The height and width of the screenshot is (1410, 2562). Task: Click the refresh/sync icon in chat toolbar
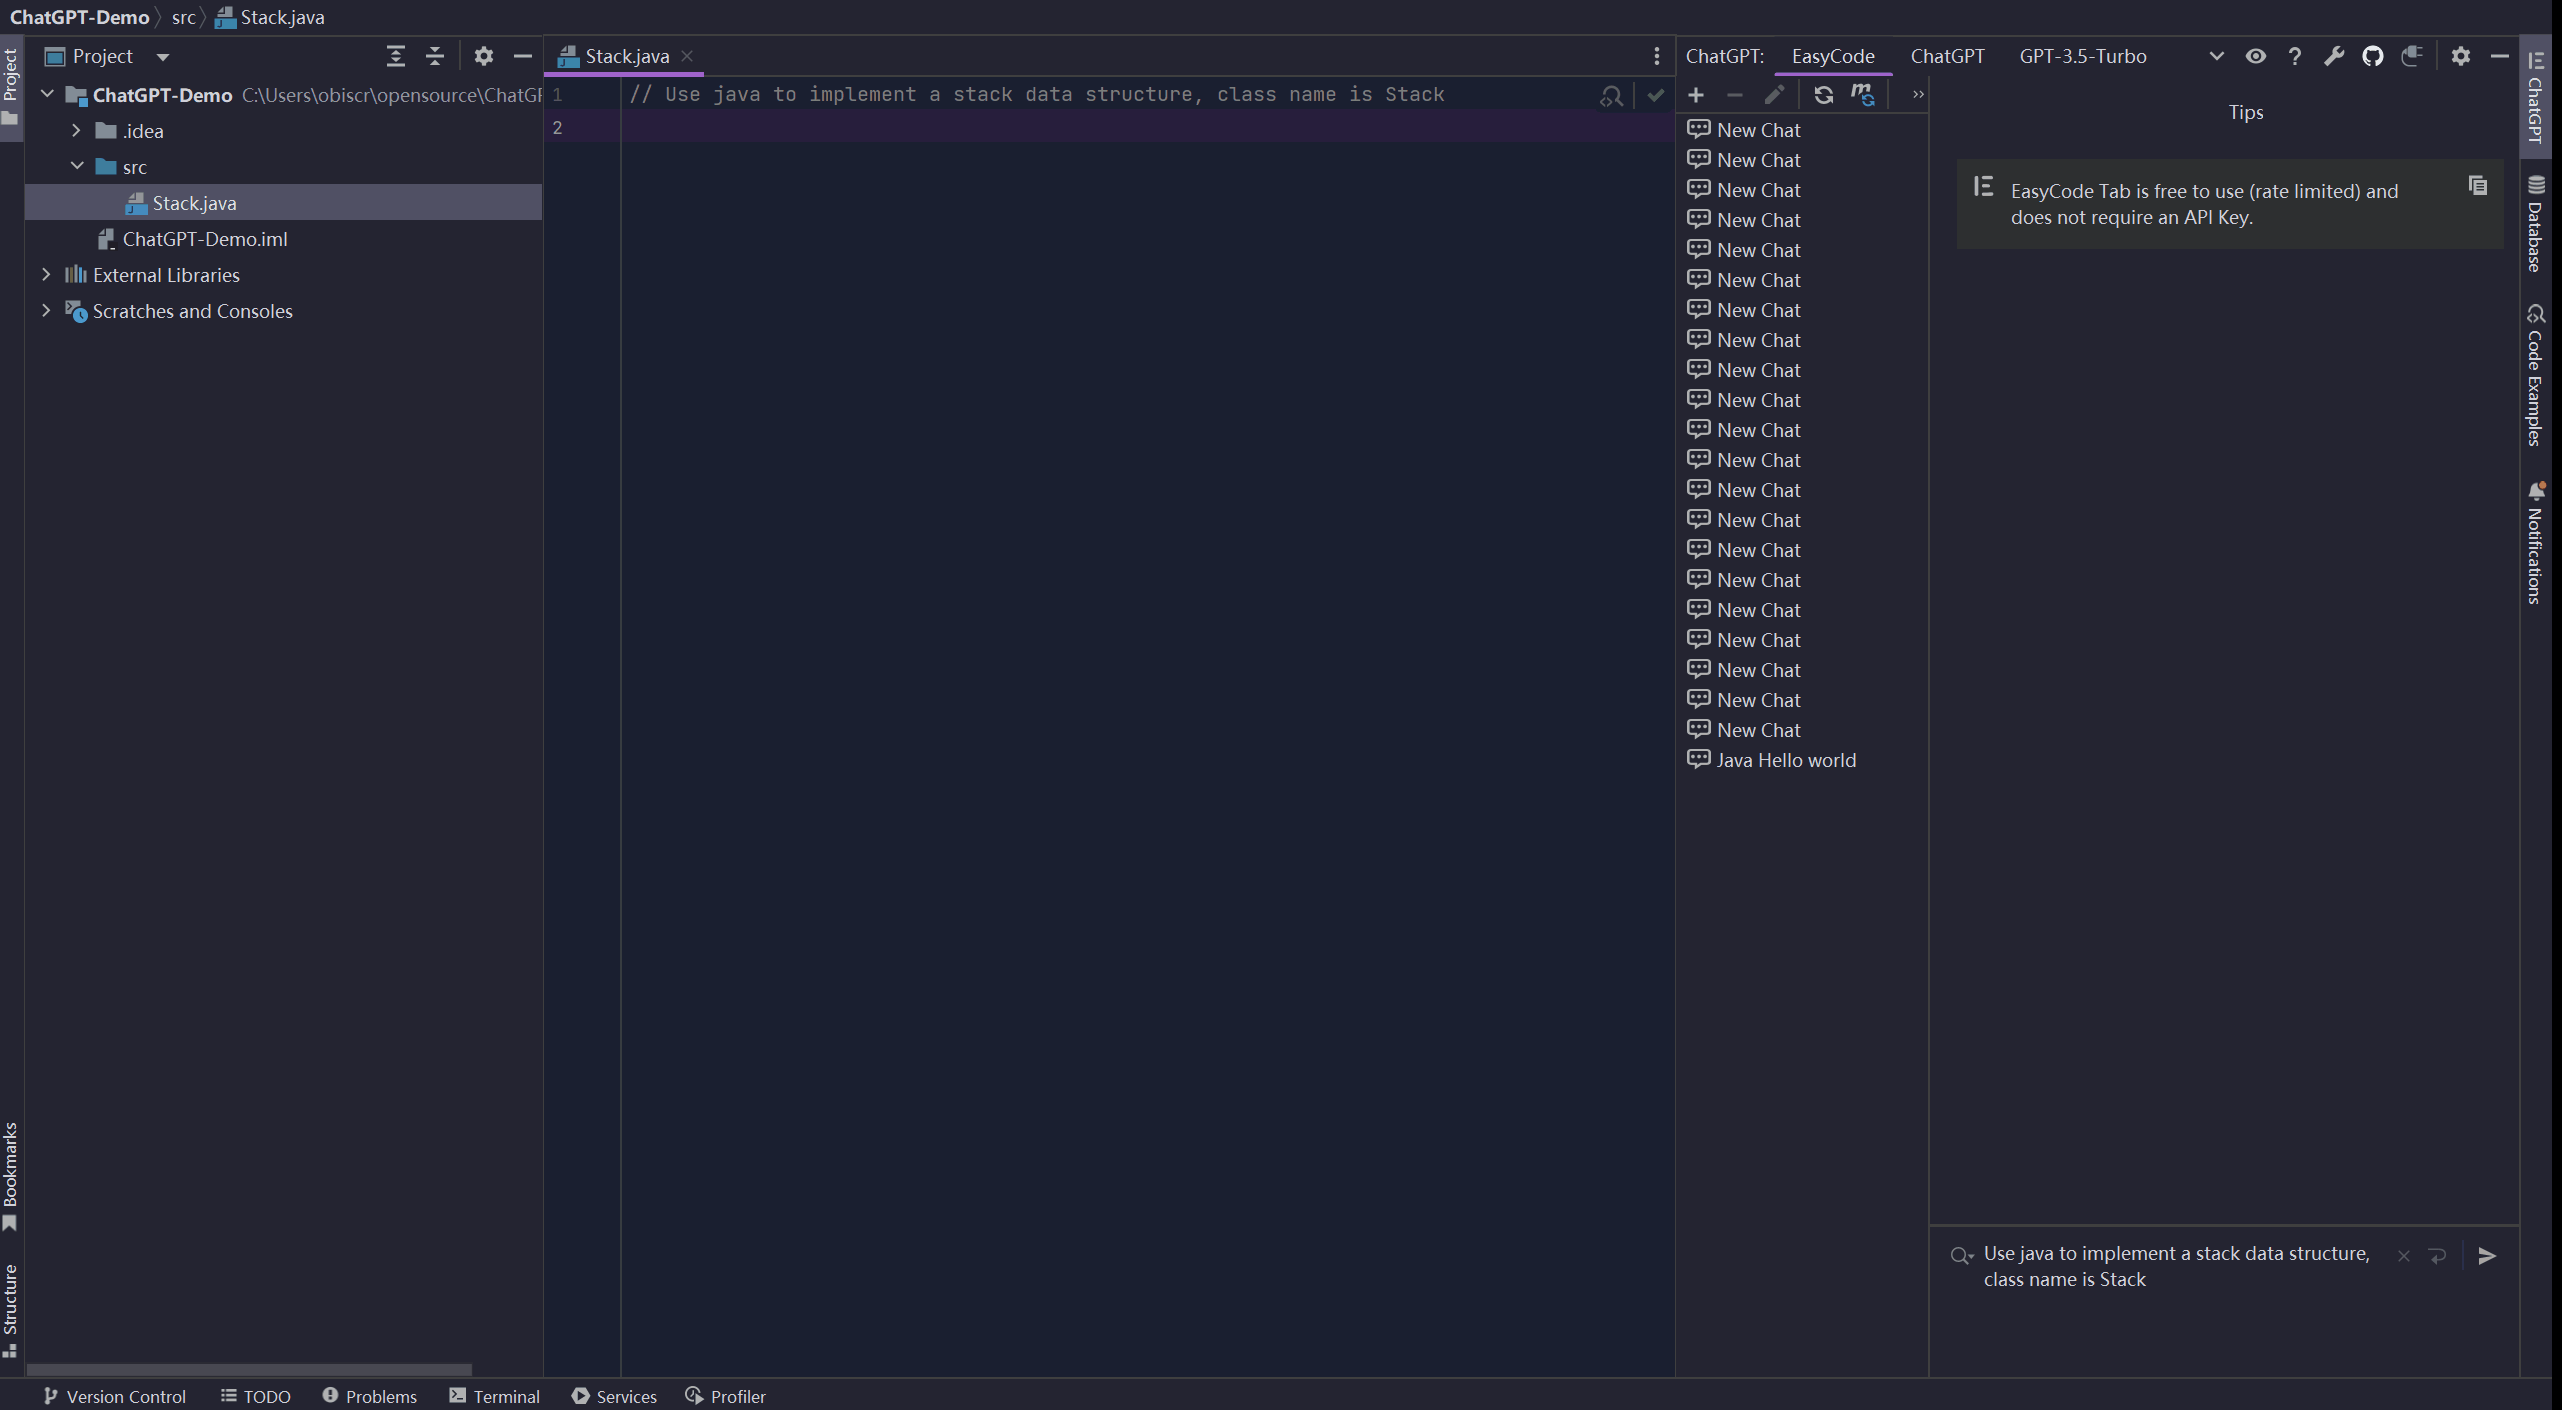coord(1823,94)
